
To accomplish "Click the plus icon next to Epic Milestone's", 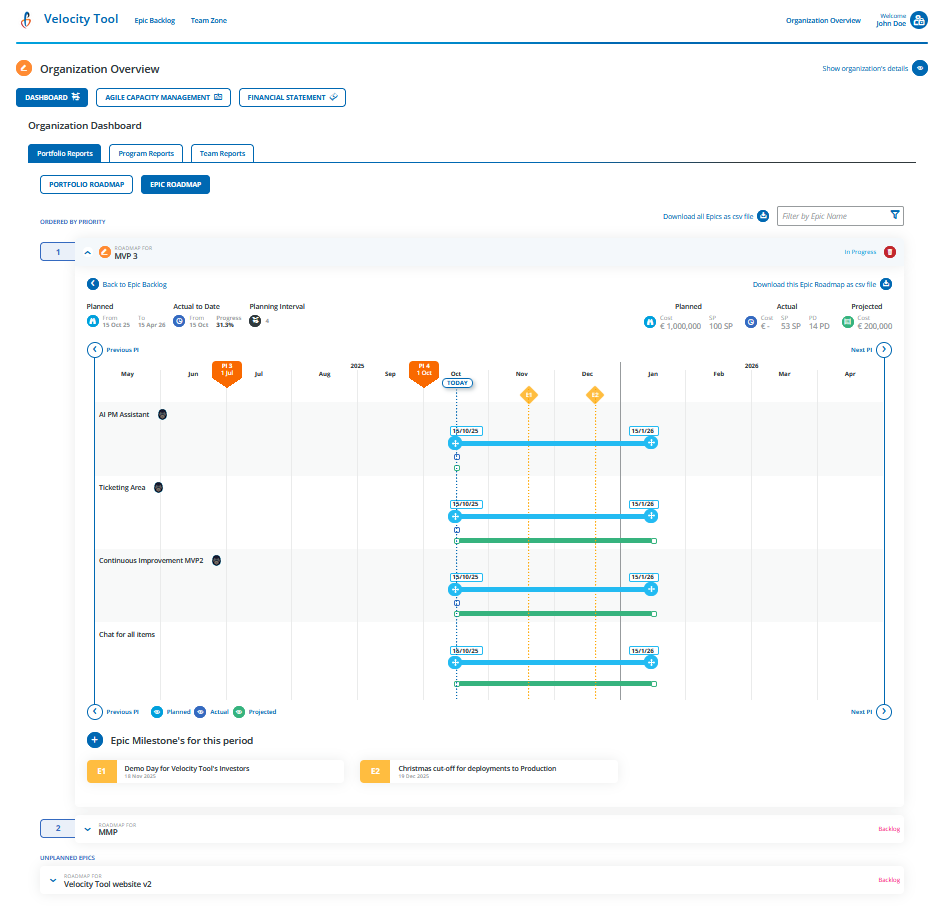I will click(x=94, y=740).
